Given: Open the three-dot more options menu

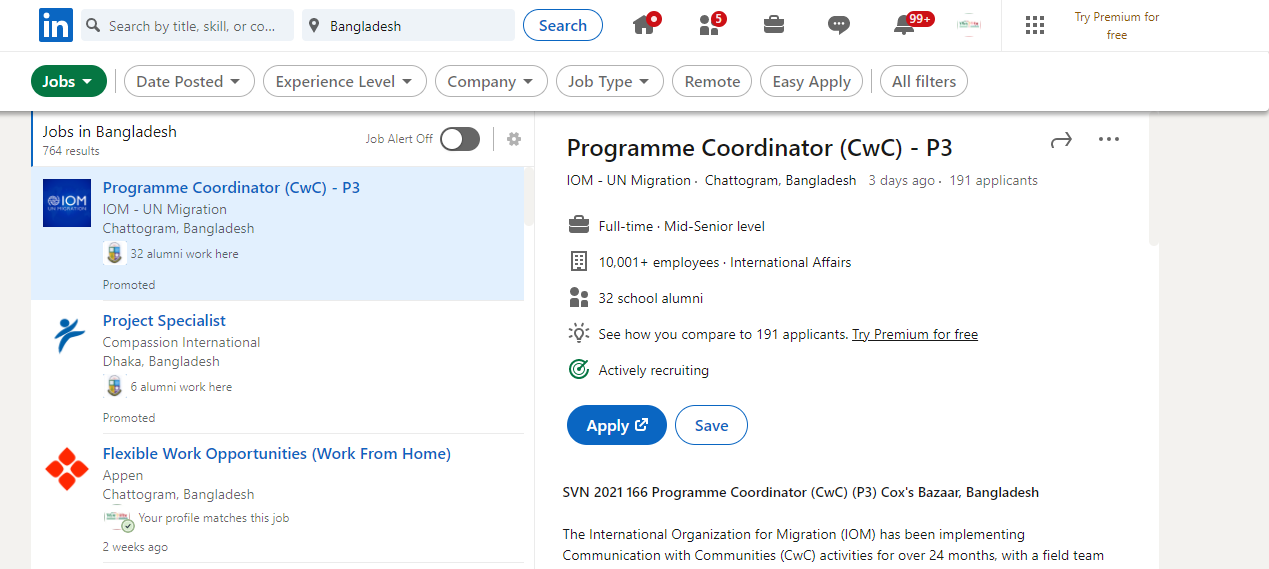Looking at the screenshot, I should coord(1109,140).
